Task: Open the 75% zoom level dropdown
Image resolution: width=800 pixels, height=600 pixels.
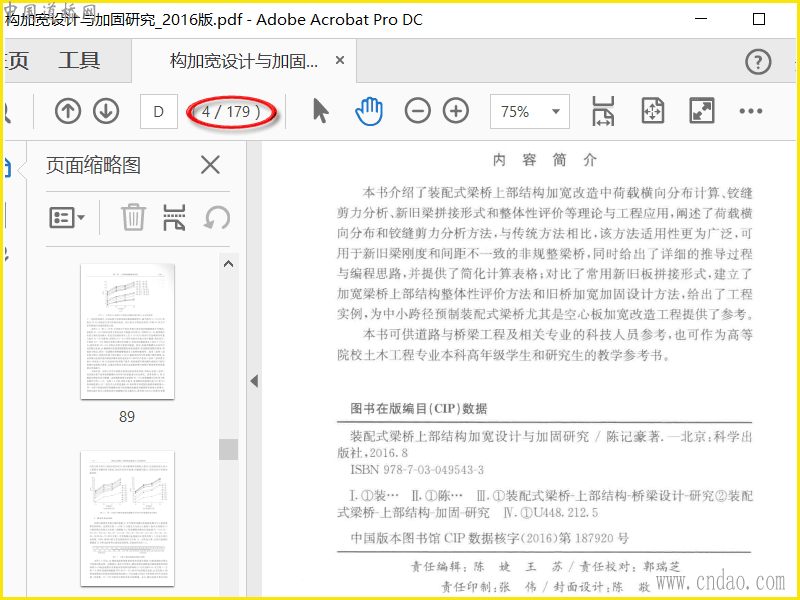Action: click(556, 111)
